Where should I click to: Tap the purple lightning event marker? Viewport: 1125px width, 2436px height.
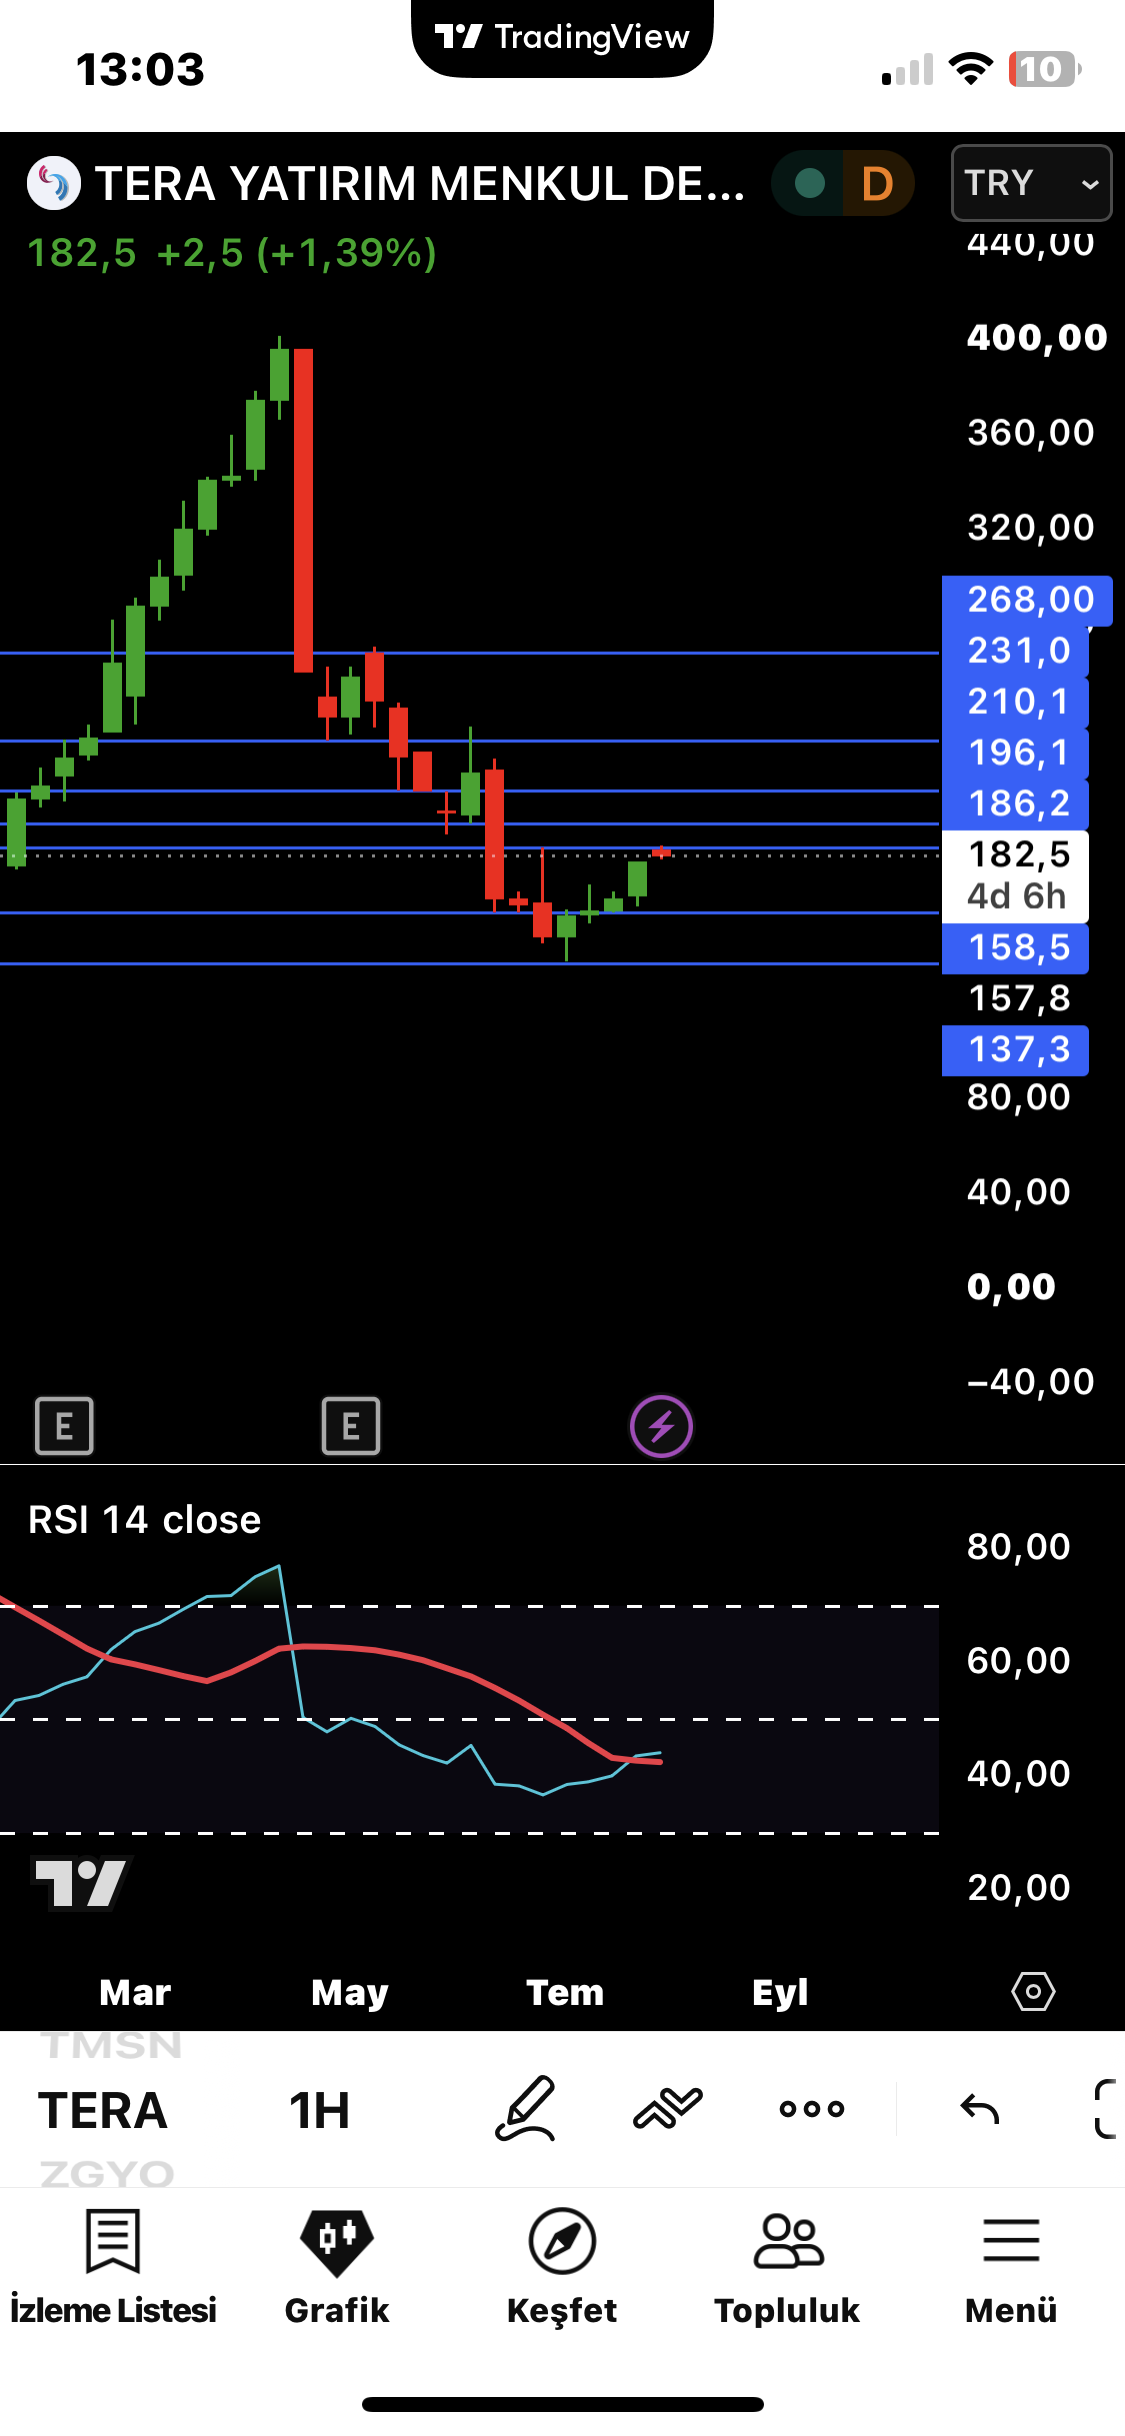coord(661,1427)
